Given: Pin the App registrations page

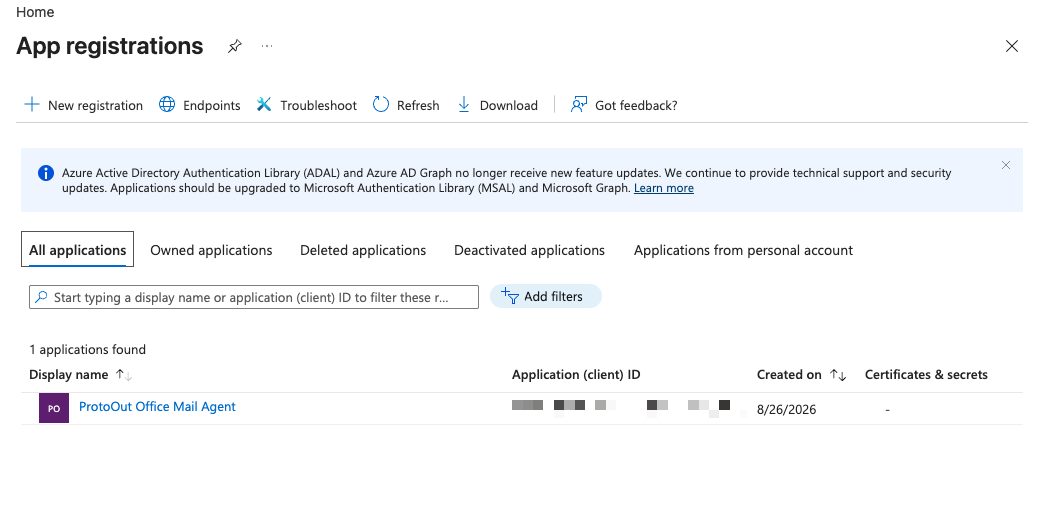Looking at the screenshot, I should (235, 46).
